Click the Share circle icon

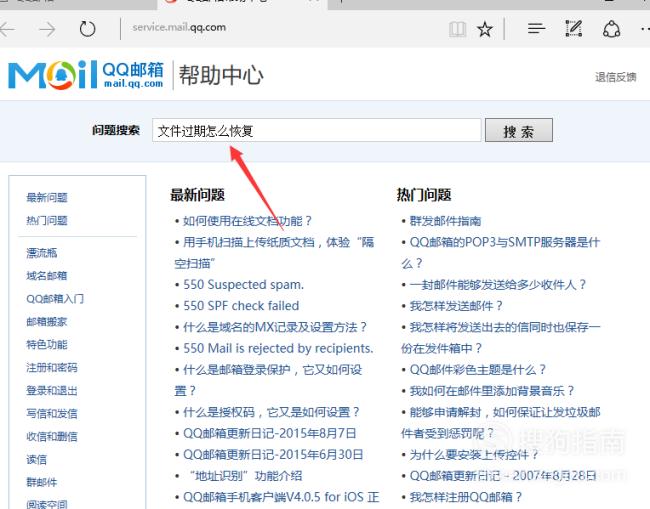tap(611, 29)
